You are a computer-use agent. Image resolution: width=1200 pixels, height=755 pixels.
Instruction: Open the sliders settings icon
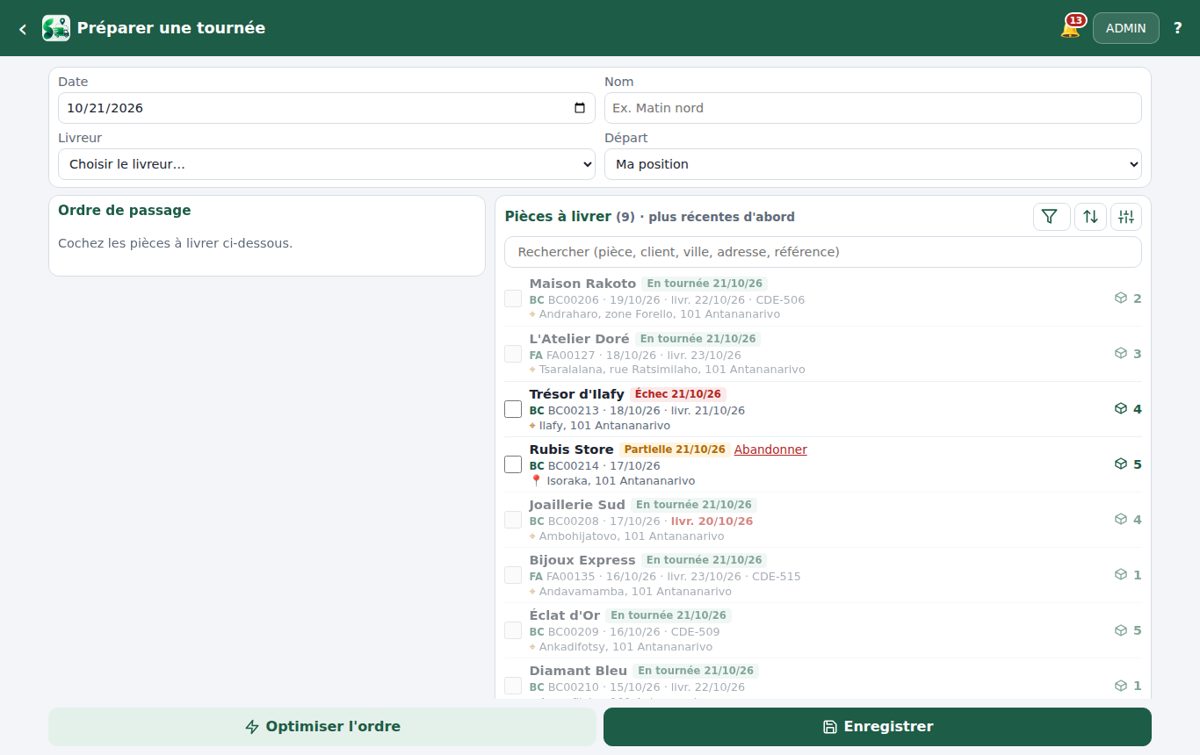[x=1126, y=217]
